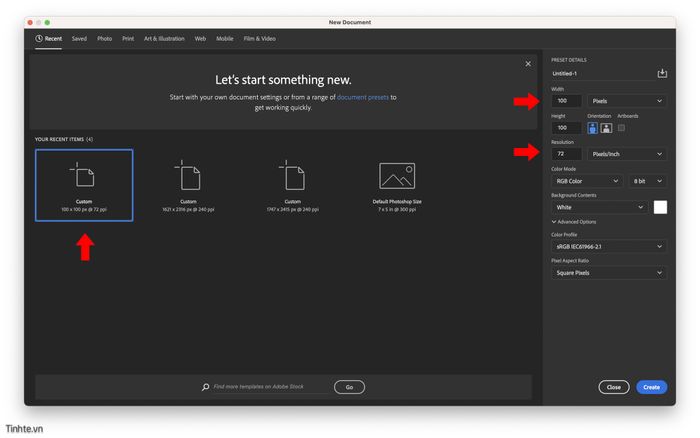The width and height of the screenshot is (700, 438).
Task: Switch to the Photo tab
Action: (x=104, y=39)
